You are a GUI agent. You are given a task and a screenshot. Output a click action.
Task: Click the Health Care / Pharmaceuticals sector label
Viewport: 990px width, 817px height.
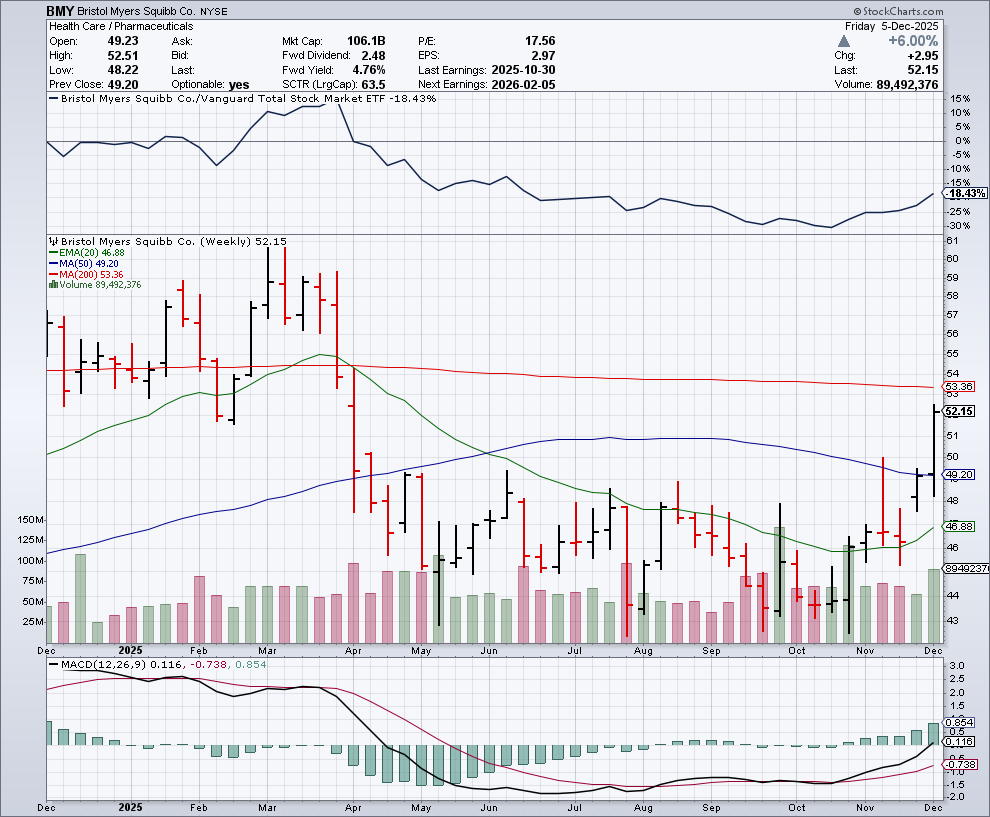pos(121,26)
